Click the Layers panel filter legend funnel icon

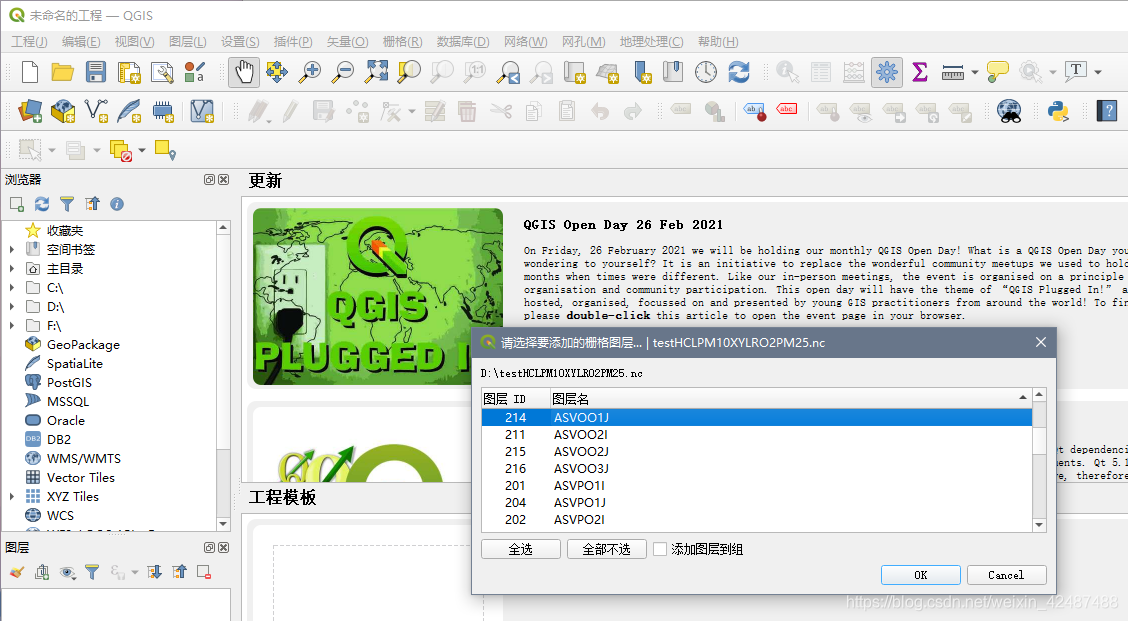(92, 572)
